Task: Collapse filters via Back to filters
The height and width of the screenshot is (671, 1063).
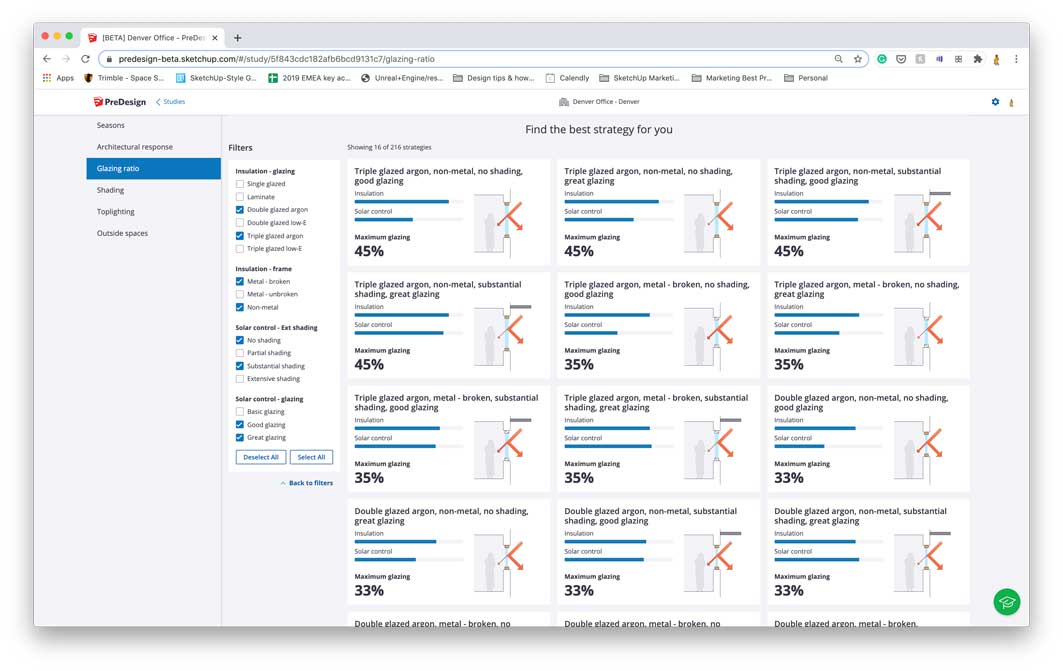Action: 307,483
